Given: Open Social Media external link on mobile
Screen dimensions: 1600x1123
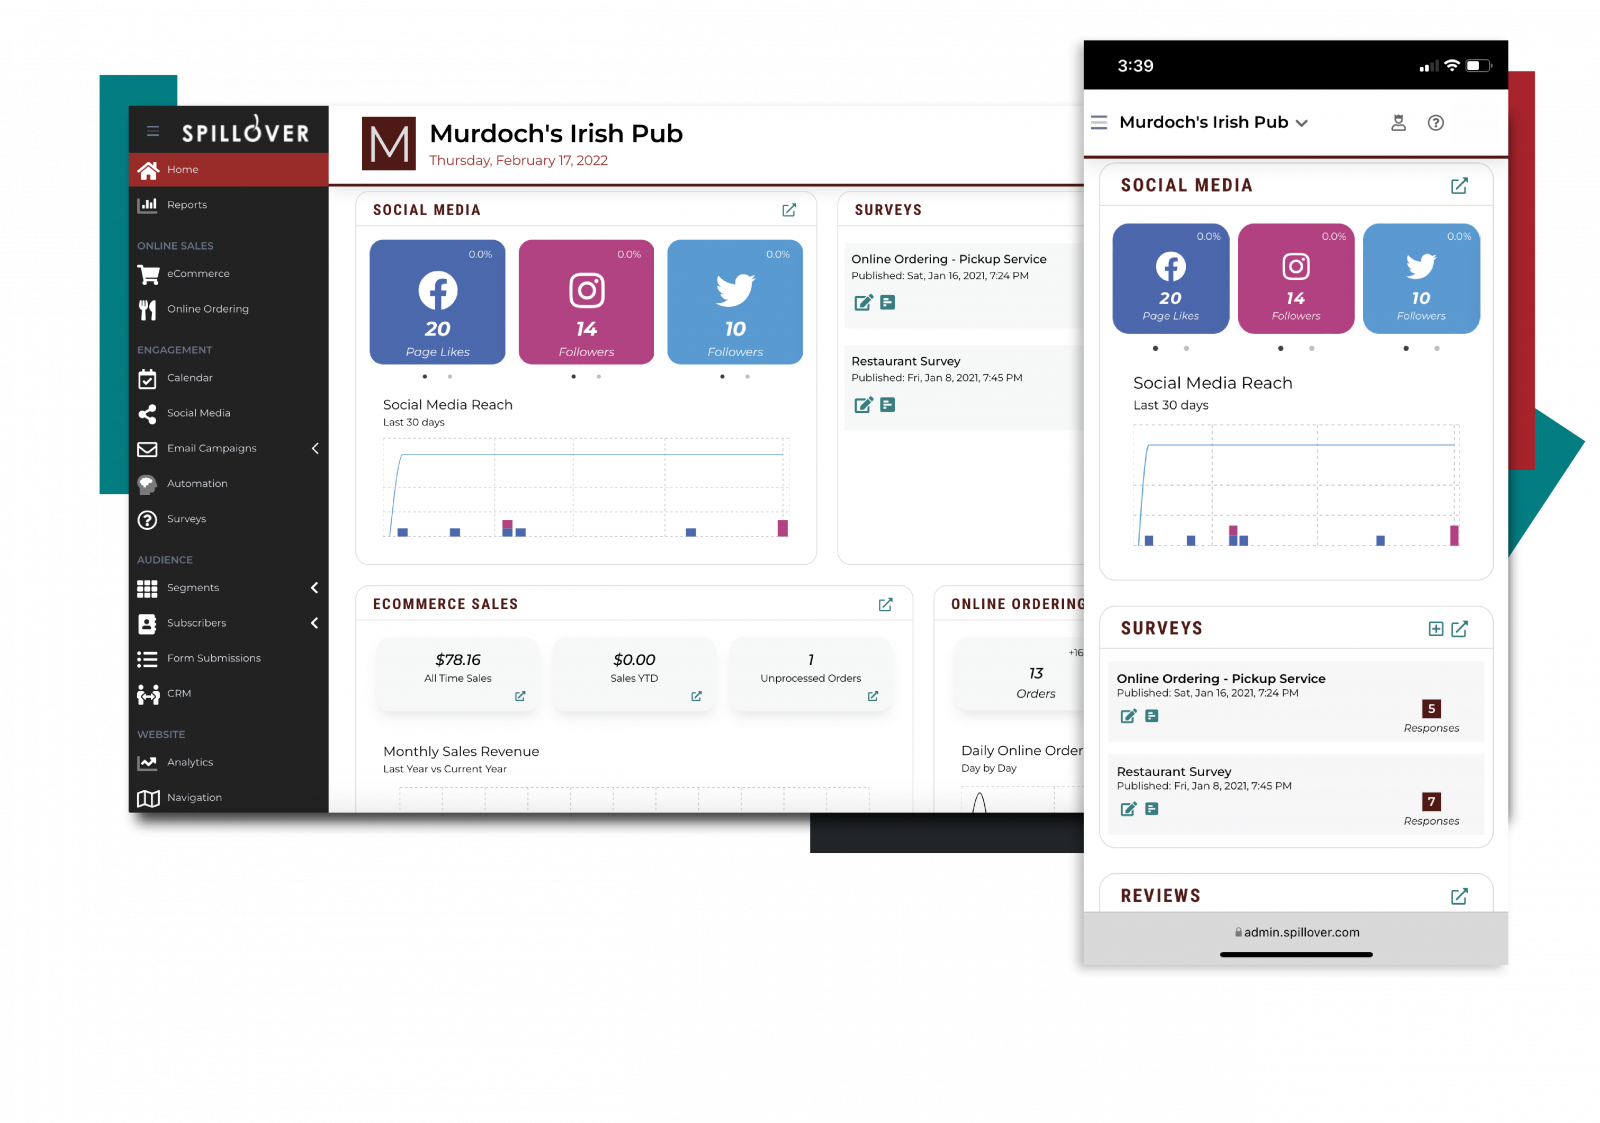Looking at the screenshot, I should pos(1459,186).
